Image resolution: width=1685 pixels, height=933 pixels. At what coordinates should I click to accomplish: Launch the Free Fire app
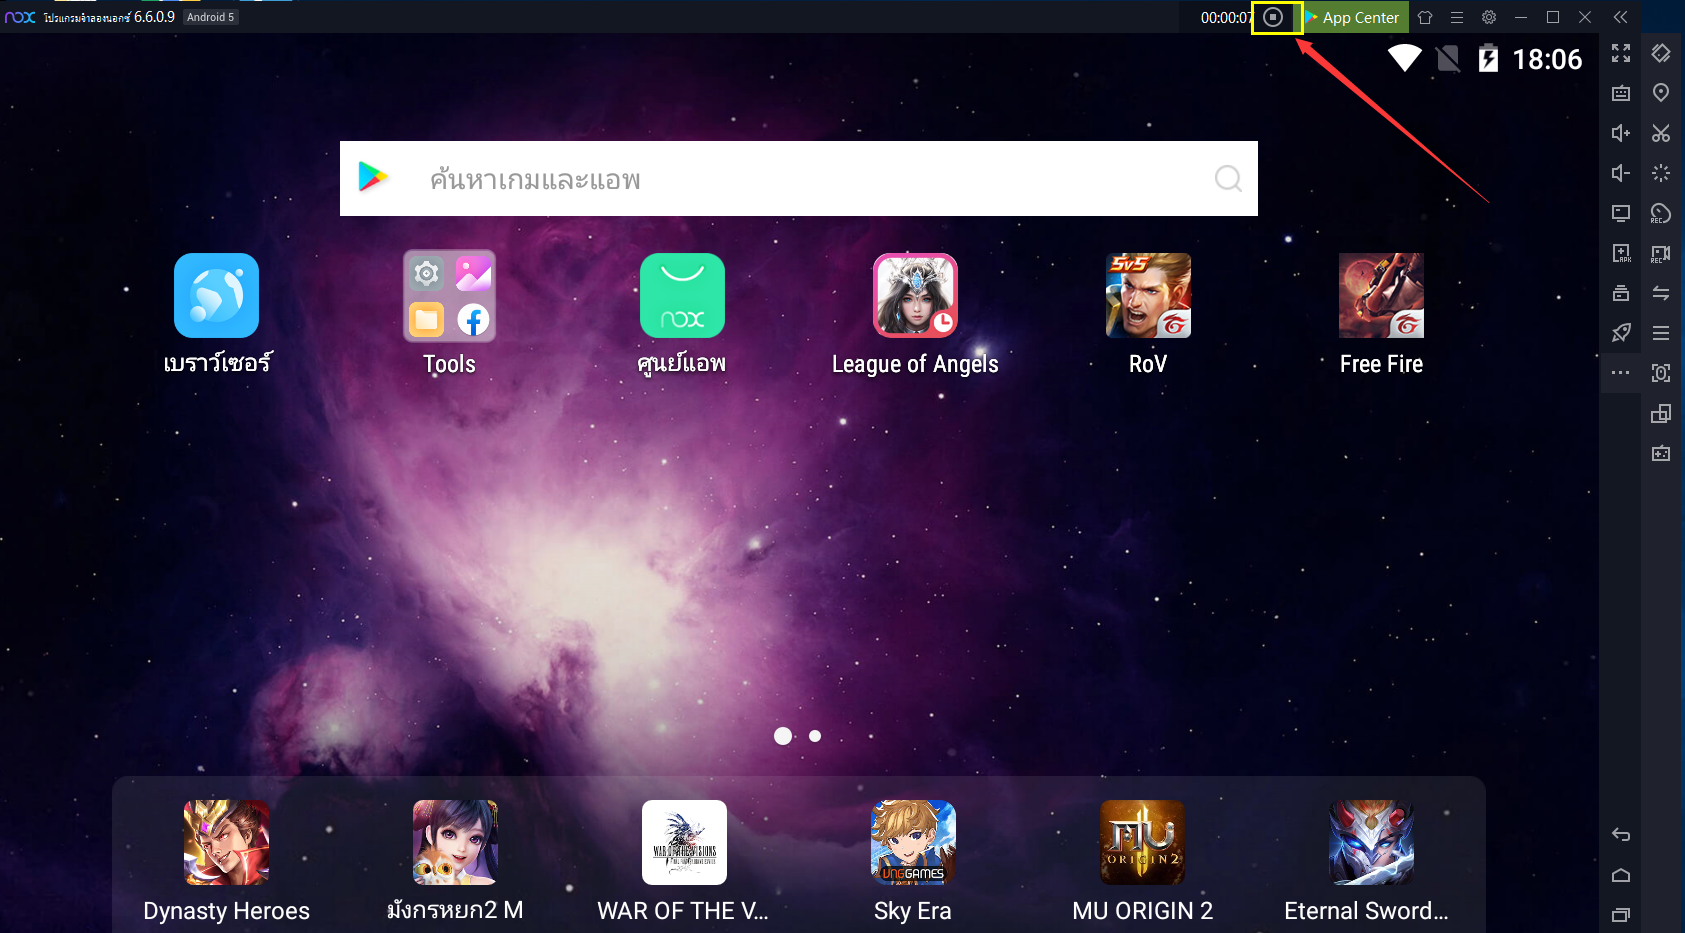pyautogui.click(x=1381, y=296)
